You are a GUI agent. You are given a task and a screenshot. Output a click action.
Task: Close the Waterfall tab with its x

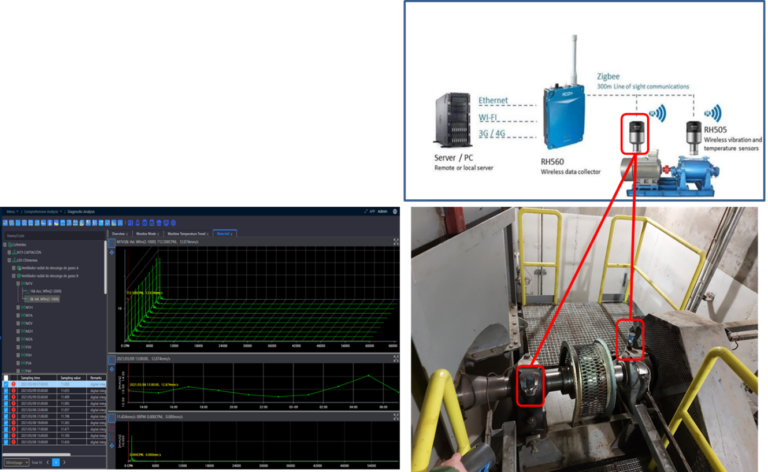231,234
